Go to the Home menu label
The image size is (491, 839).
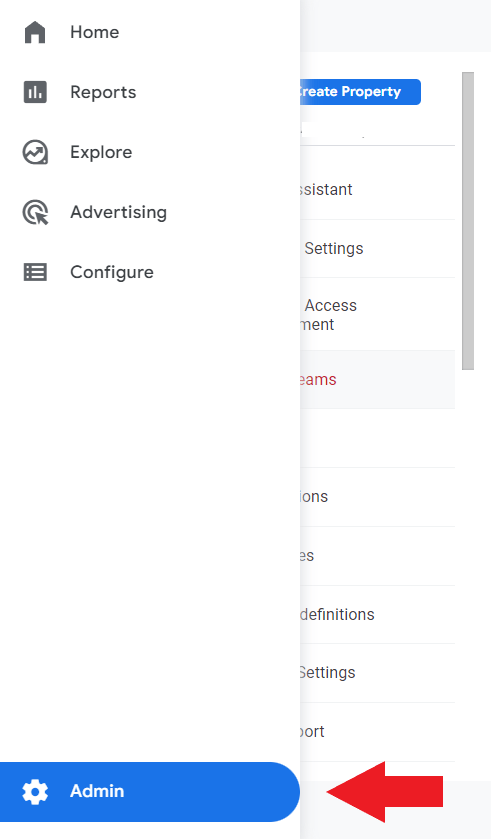(95, 32)
